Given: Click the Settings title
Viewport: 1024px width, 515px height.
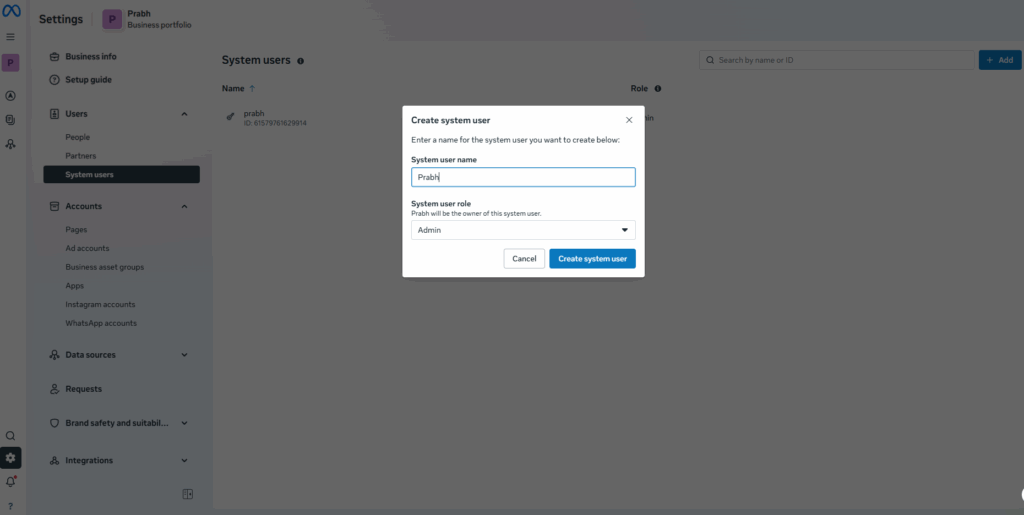Looking at the screenshot, I should [61, 19].
